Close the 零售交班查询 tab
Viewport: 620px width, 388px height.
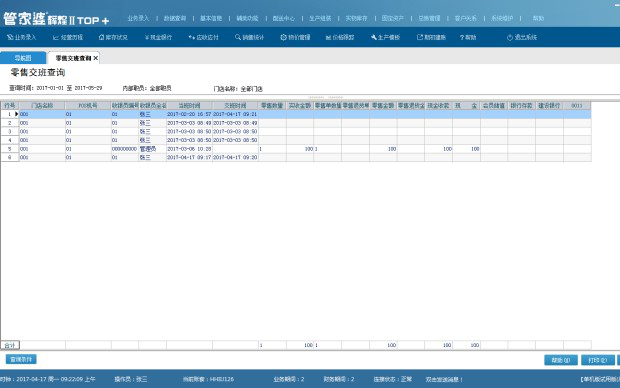[96, 58]
